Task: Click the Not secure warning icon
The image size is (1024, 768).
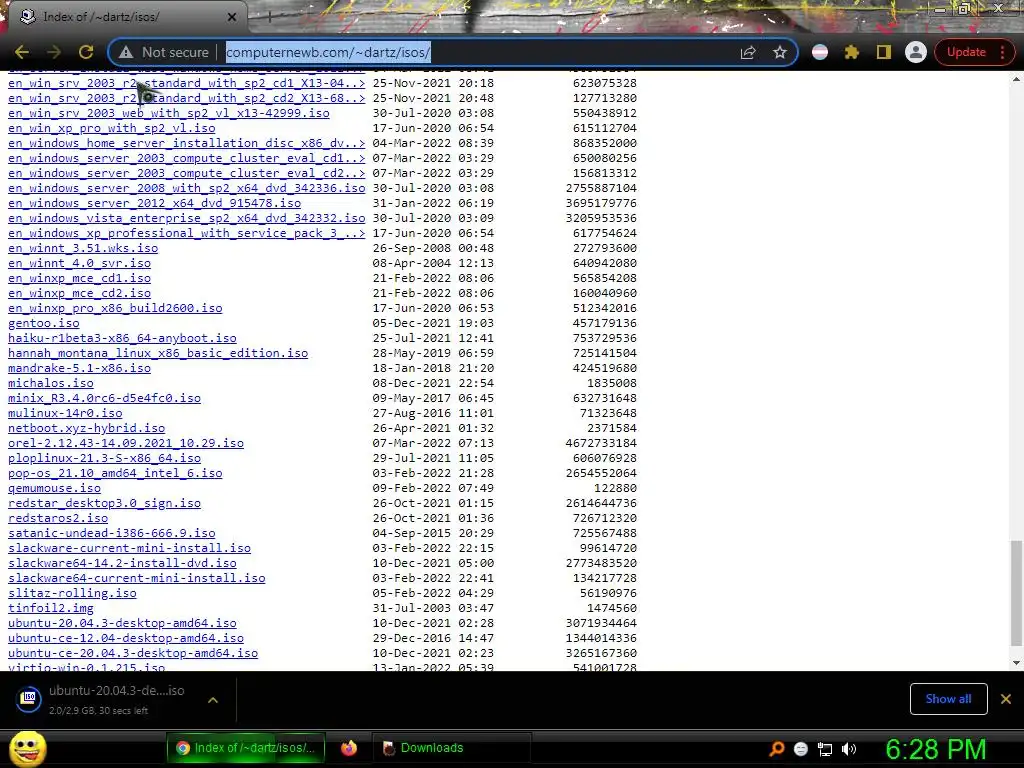Action: coord(126,52)
